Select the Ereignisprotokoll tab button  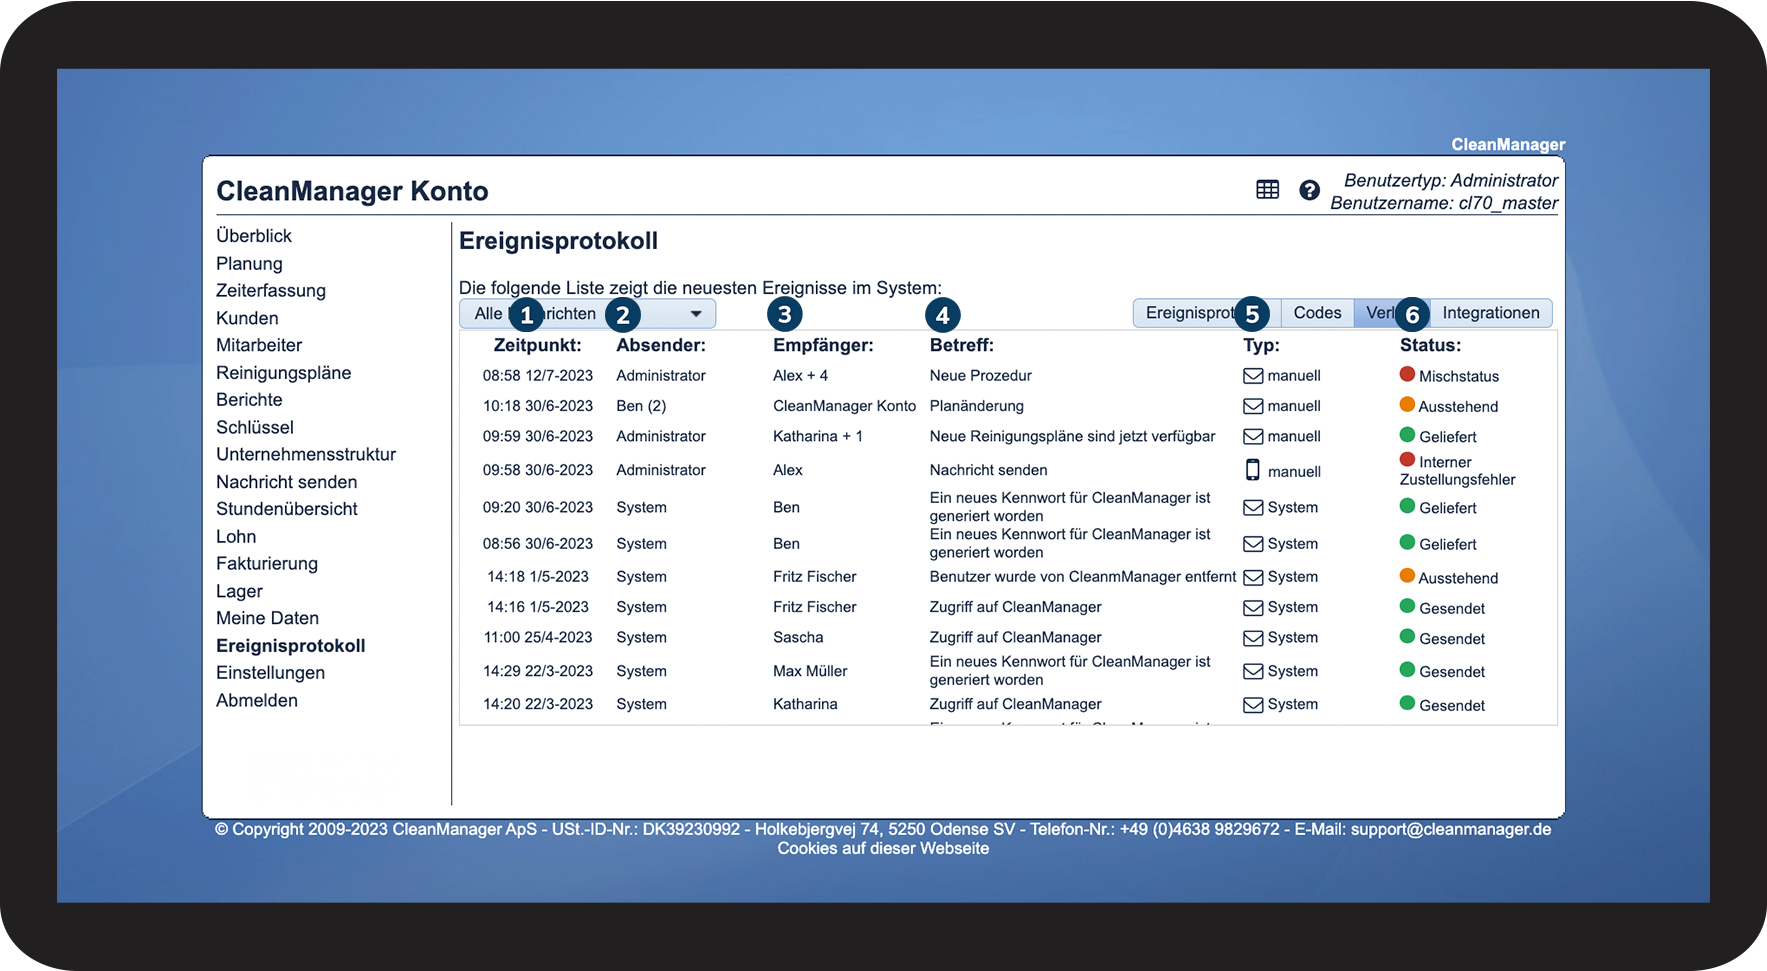pyautogui.click(x=1191, y=313)
